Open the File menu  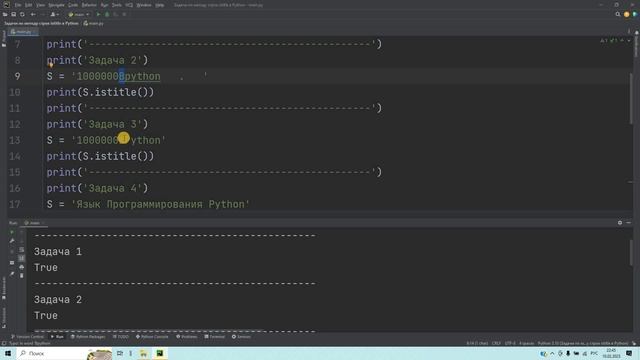(x=18, y=5)
